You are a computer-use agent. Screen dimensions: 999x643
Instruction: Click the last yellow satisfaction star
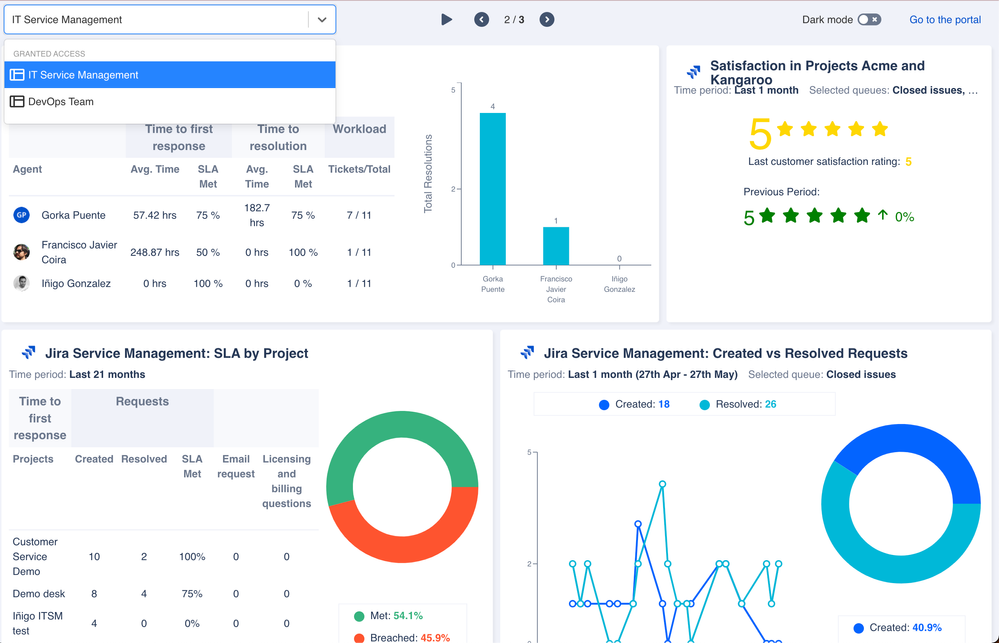coord(880,129)
